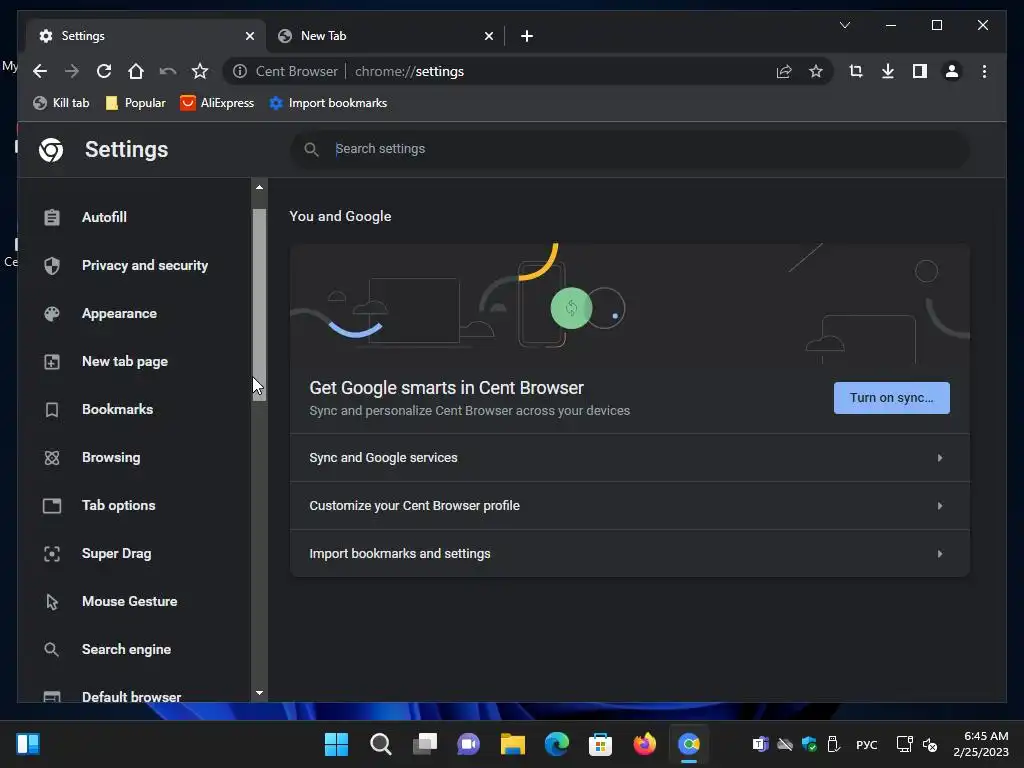Toggle the side panel icon
Viewport: 1024px width, 768px height.
[920, 71]
